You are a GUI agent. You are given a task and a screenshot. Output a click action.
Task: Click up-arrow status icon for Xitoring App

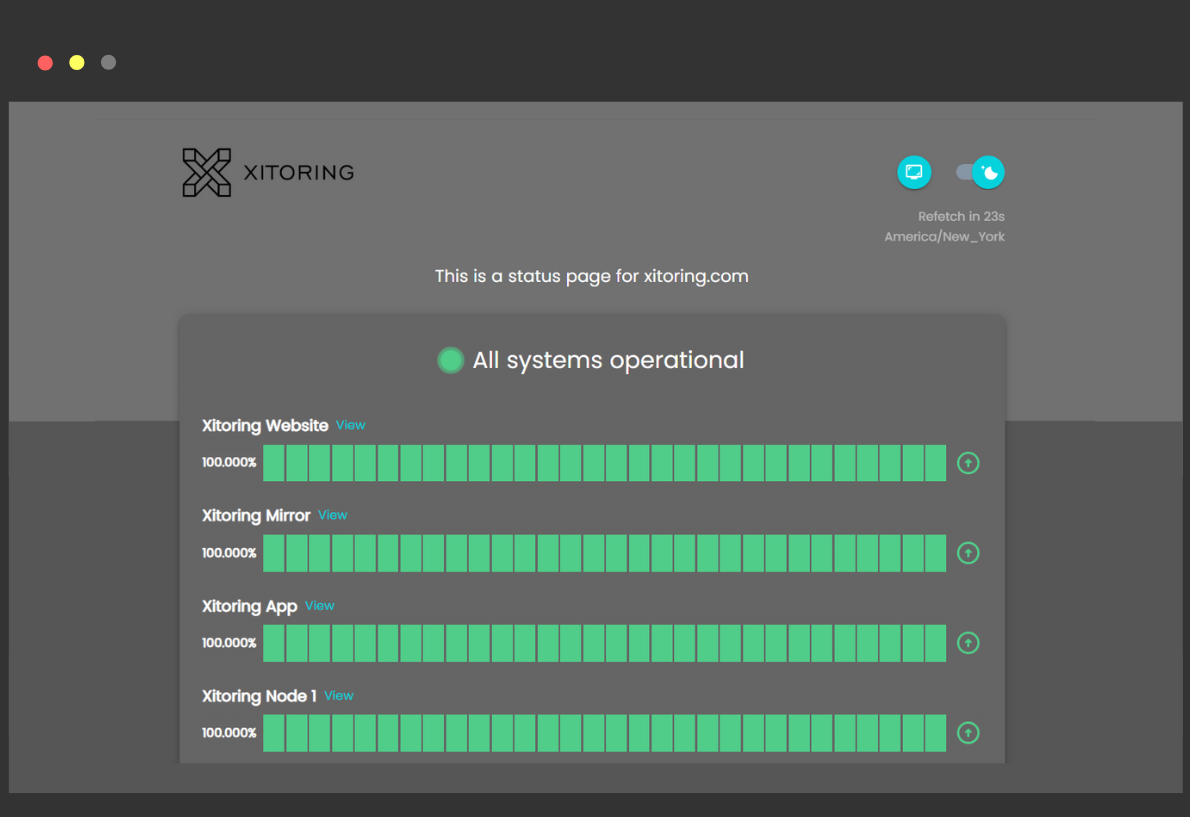point(968,643)
